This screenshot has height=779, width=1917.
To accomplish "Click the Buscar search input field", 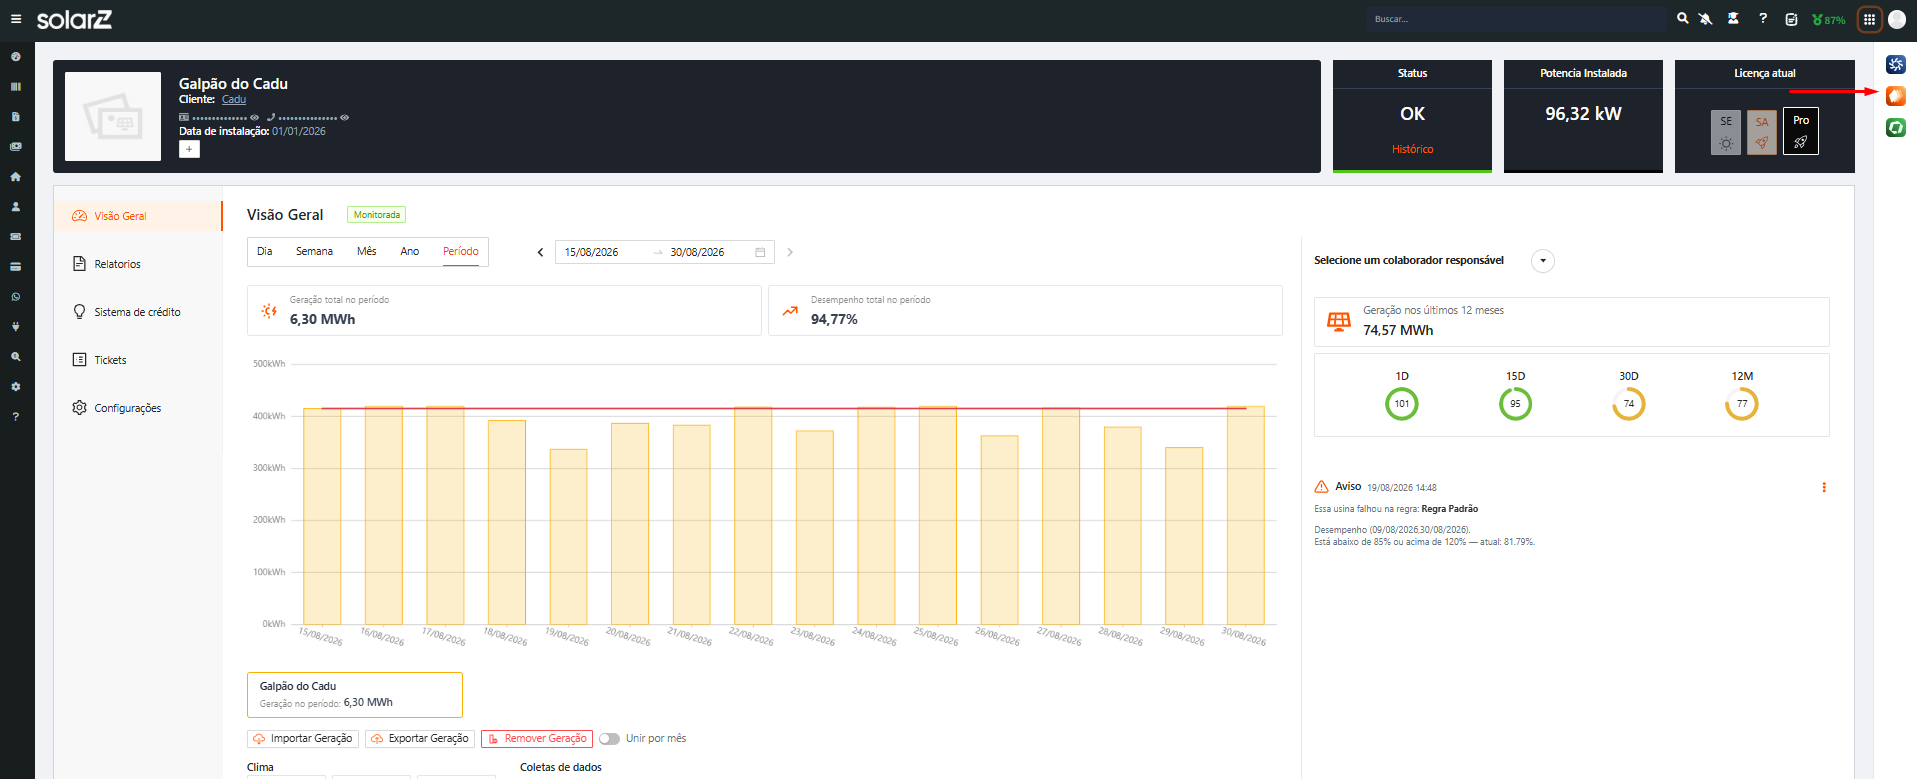I will point(1516,19).
